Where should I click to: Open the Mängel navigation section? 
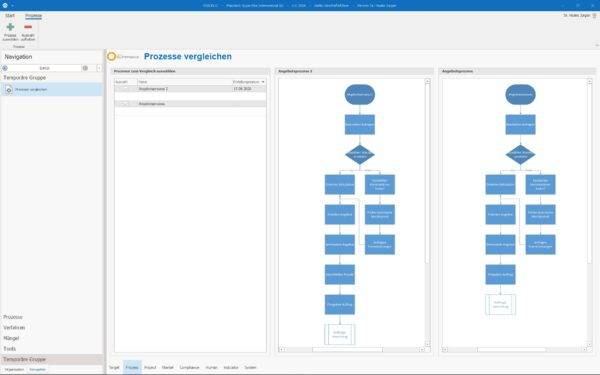(x=11, y=338)
